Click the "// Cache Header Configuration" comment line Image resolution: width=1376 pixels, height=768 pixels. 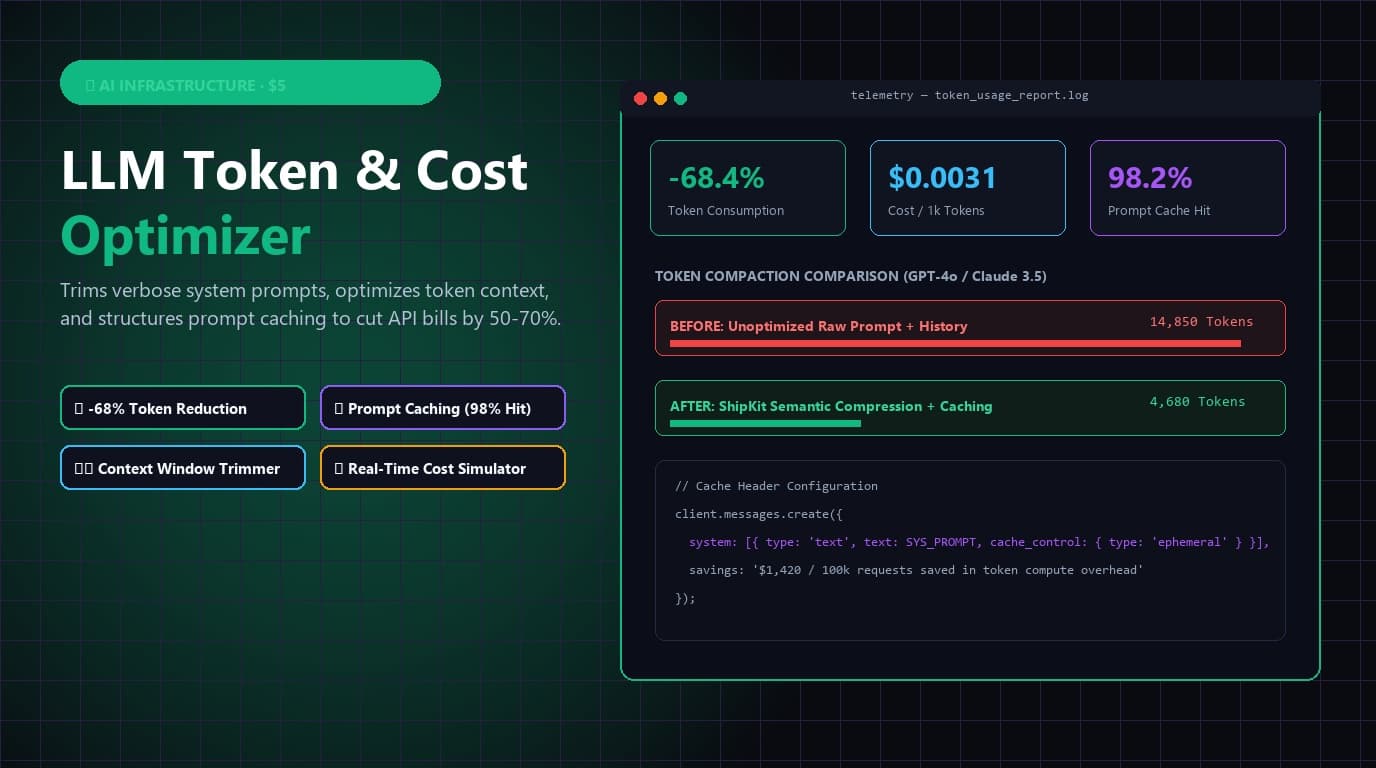tap(777, 486)
